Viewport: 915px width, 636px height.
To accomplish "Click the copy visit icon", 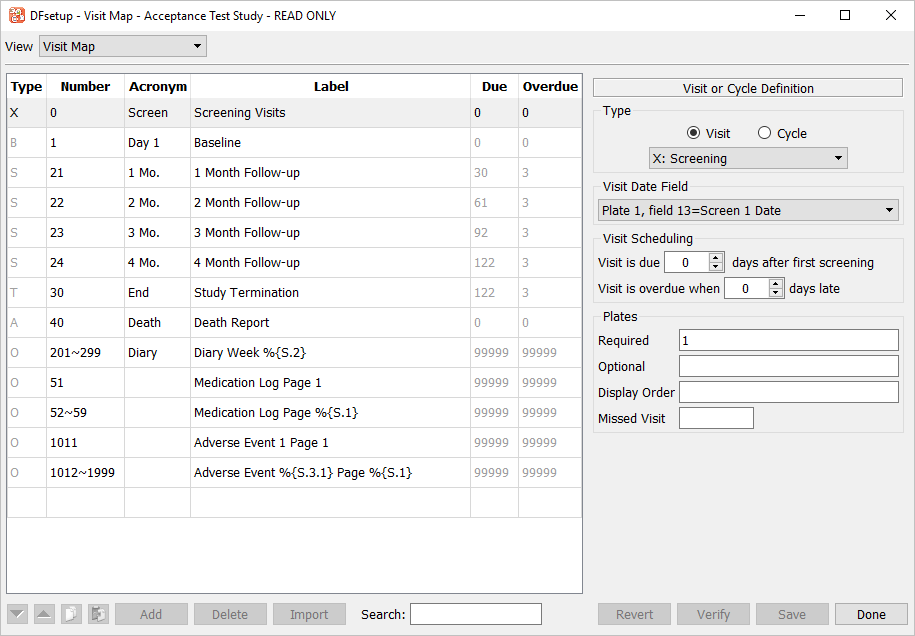I will [x=71, y=614].
